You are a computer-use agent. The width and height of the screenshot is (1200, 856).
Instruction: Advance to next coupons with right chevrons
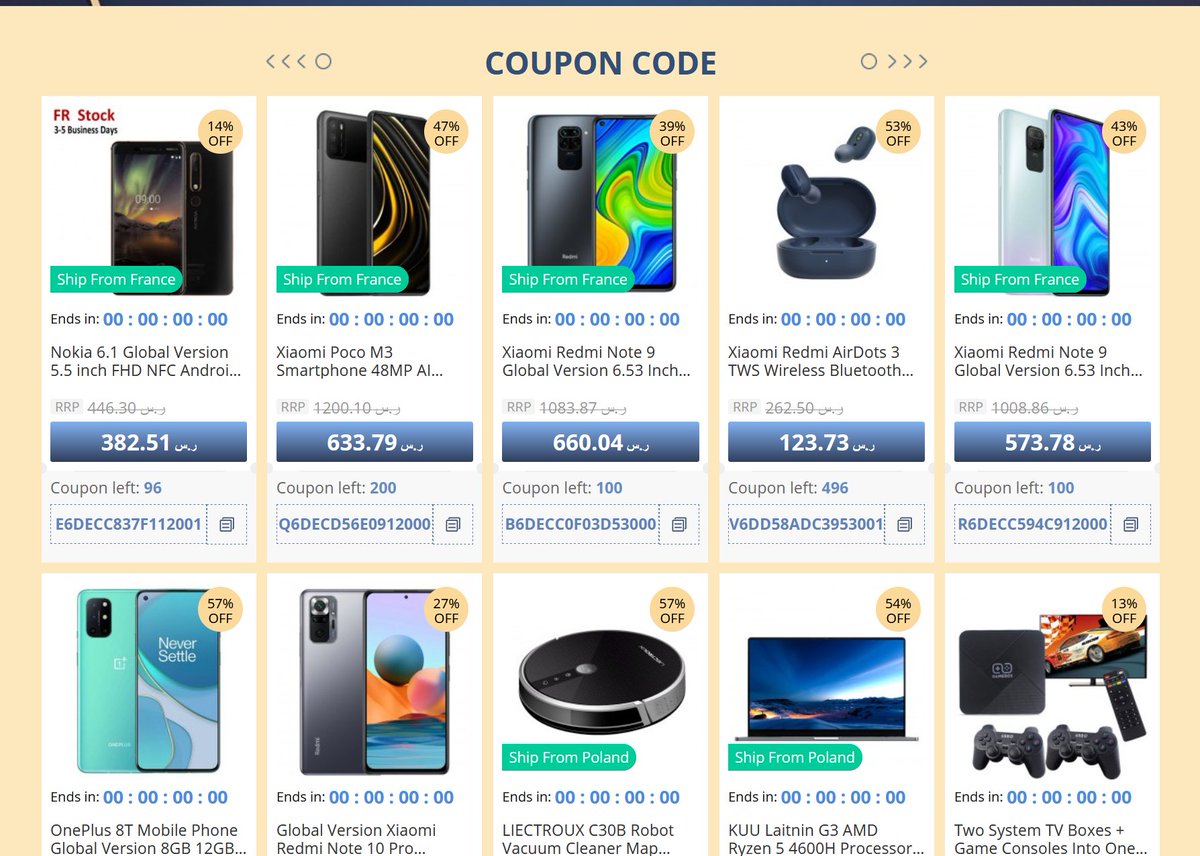[907, 61]
